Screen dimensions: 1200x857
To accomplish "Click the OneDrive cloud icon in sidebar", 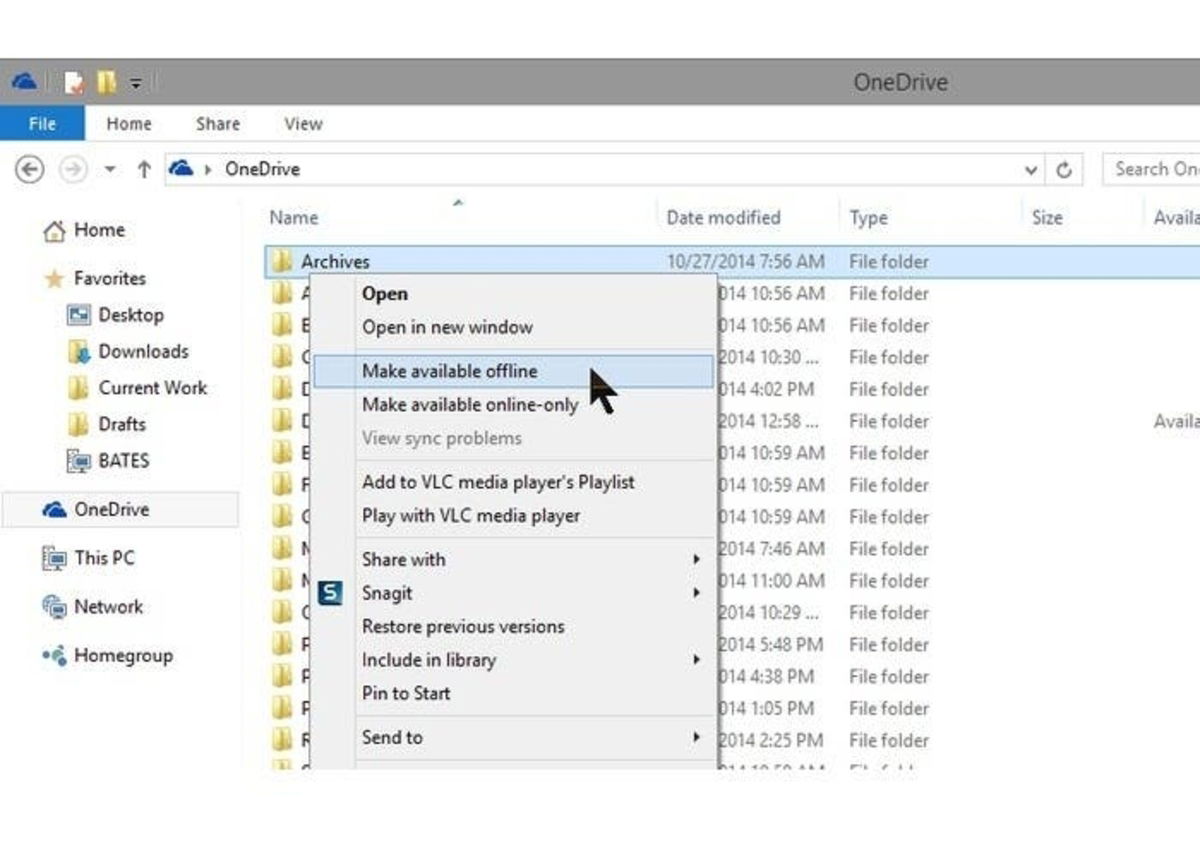I will click(x=54, y=509).
